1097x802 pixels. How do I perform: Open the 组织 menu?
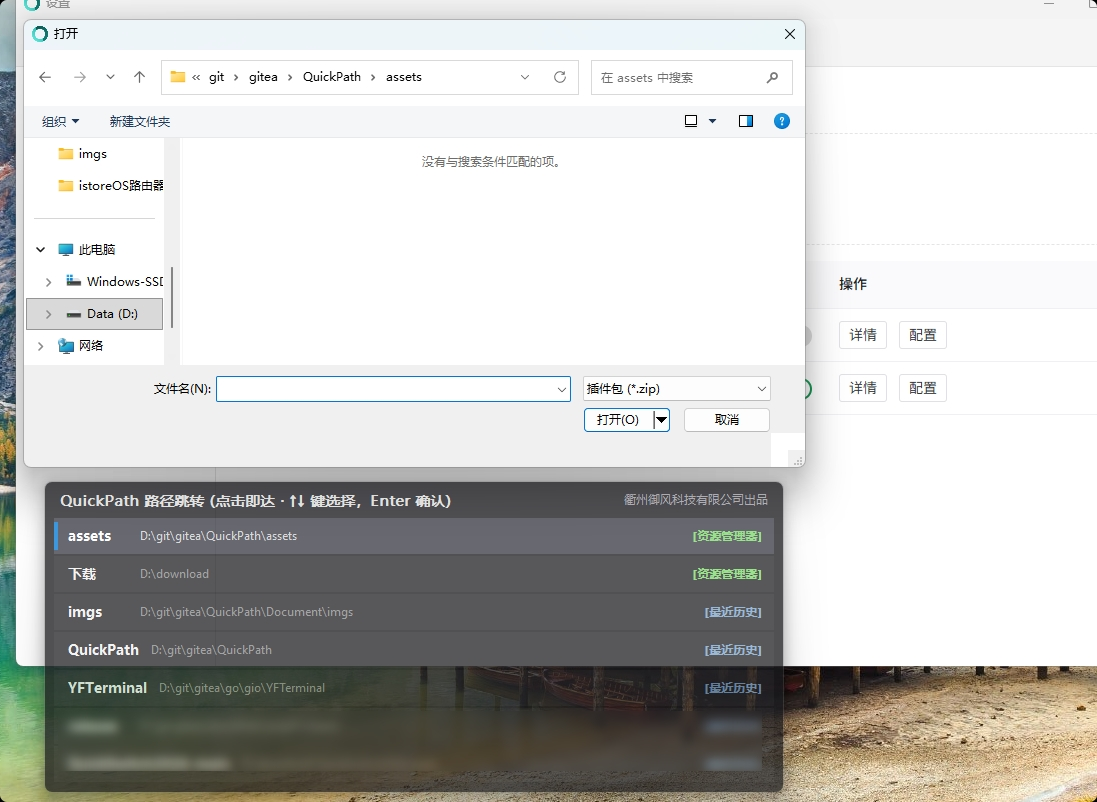tap(60, 122)
